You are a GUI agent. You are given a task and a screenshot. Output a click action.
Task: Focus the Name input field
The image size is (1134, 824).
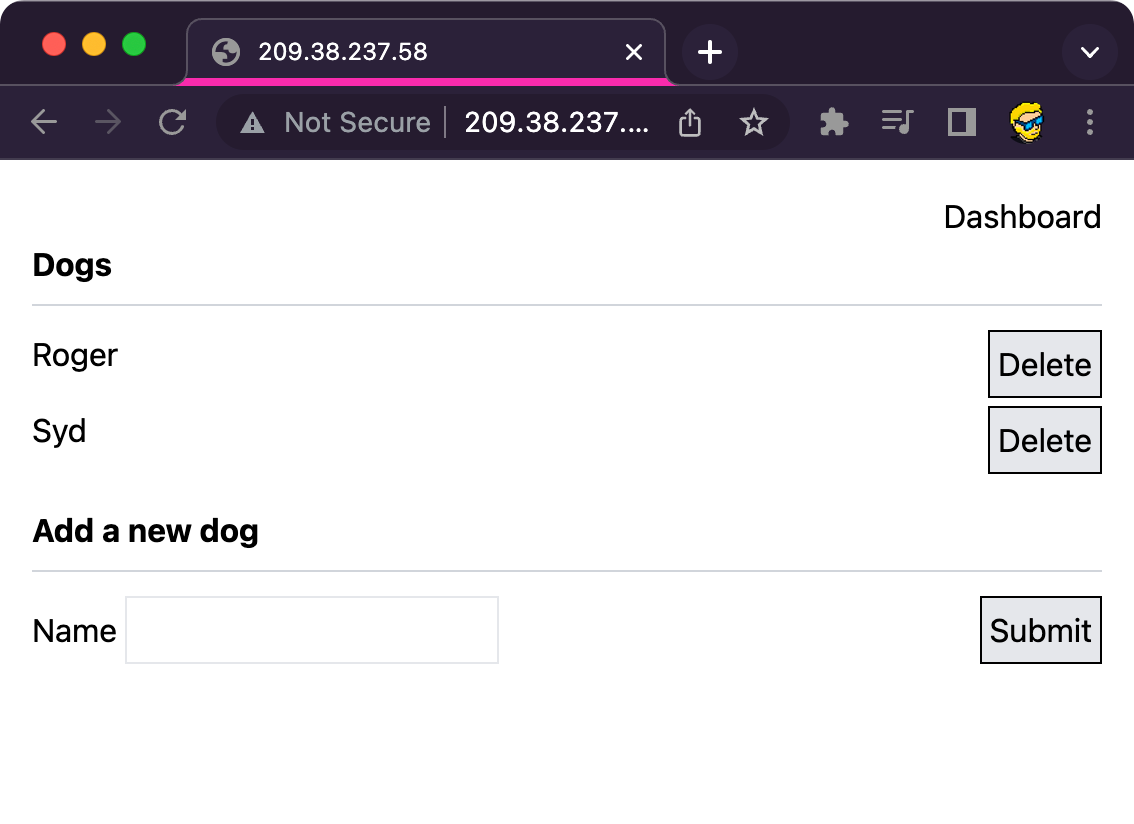[x=312, y=630]
